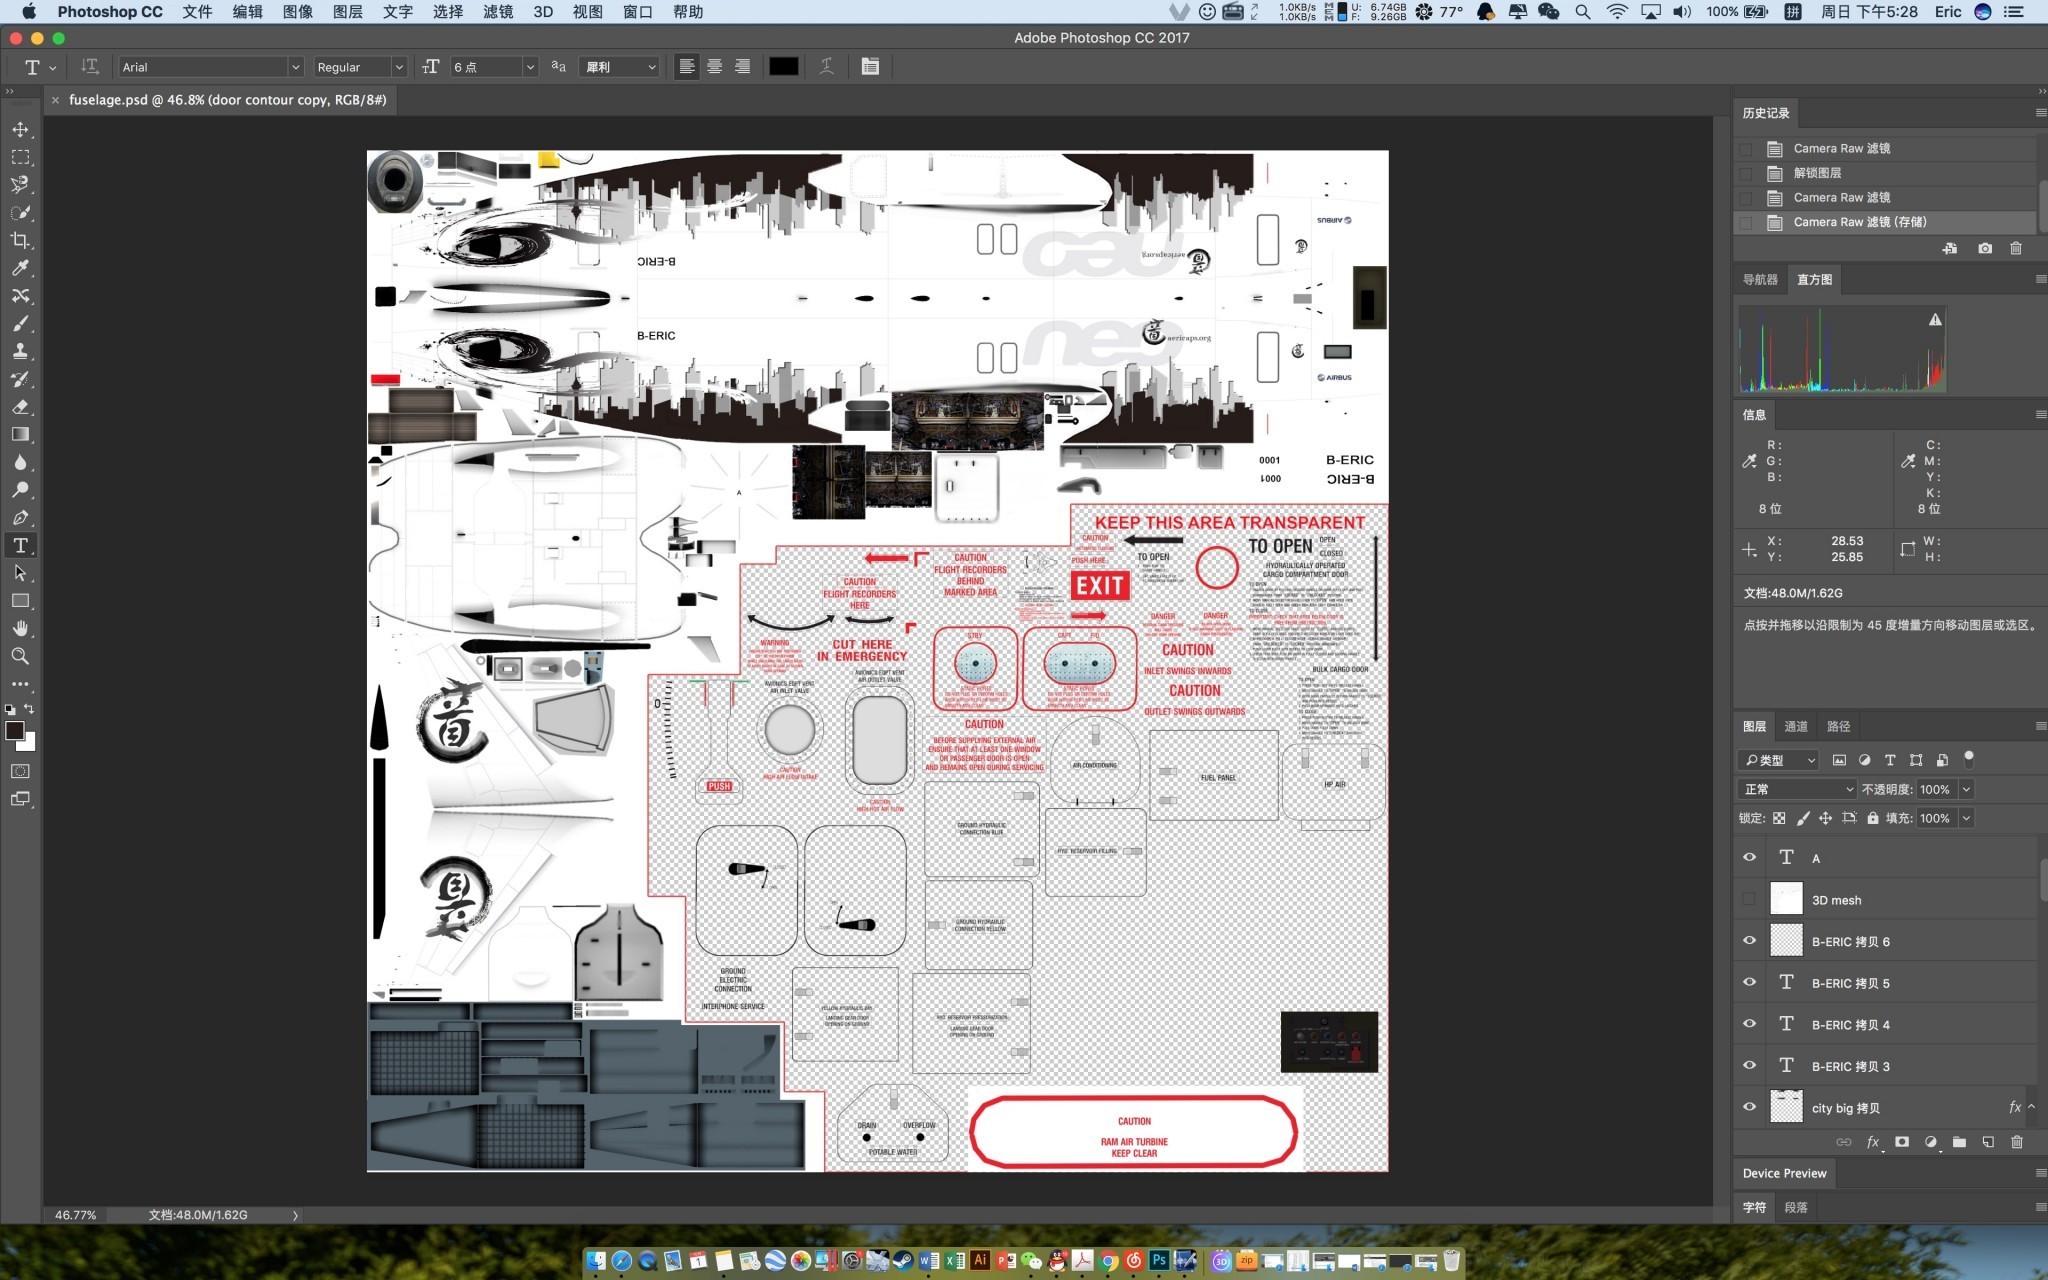Click the text color black swatch
This screenshot has height=1280, width=2048.
pos(783,67)
